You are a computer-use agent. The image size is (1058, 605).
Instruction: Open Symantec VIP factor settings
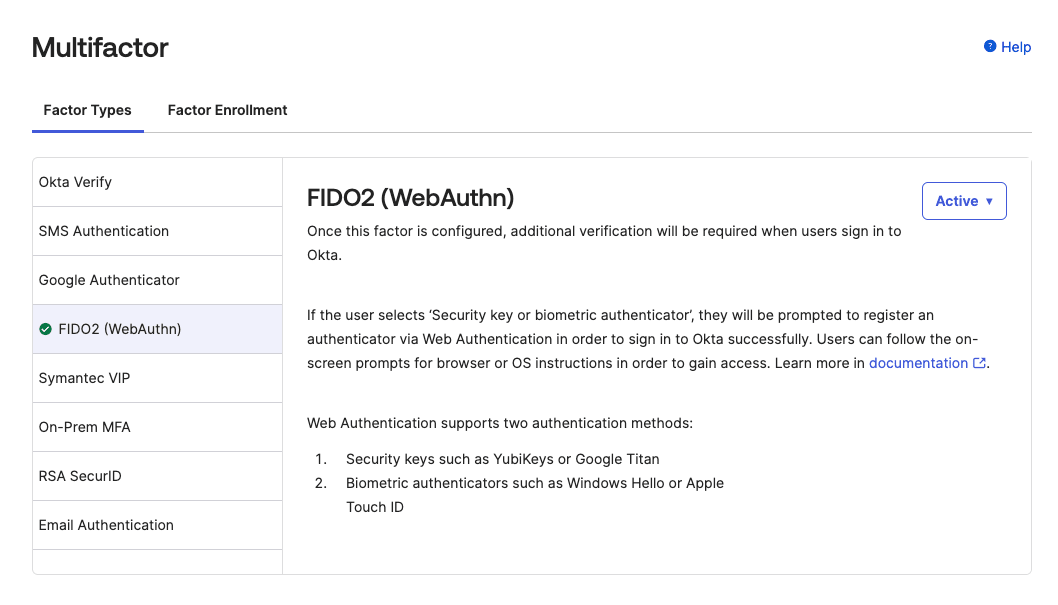point(157,378)
